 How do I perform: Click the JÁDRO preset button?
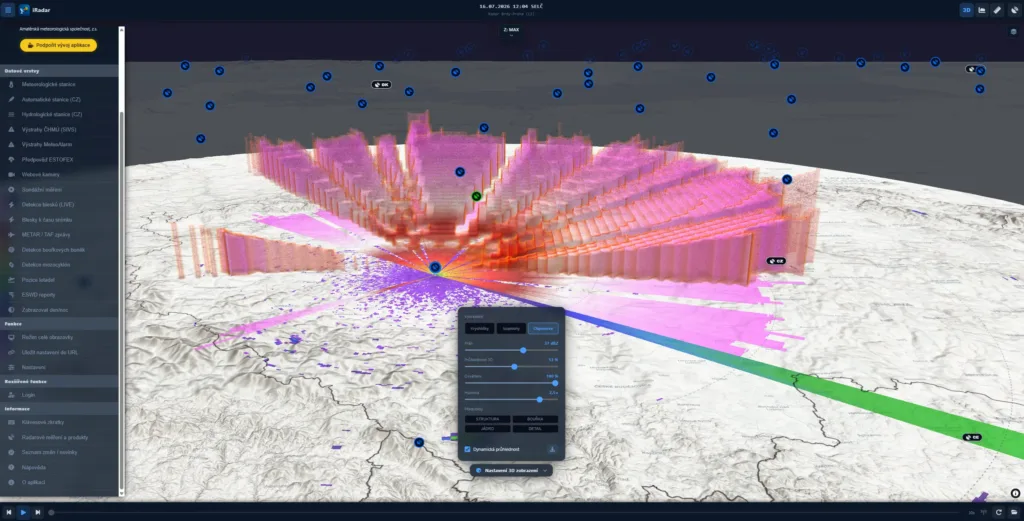pyautogui.click(x=487, y=429)
